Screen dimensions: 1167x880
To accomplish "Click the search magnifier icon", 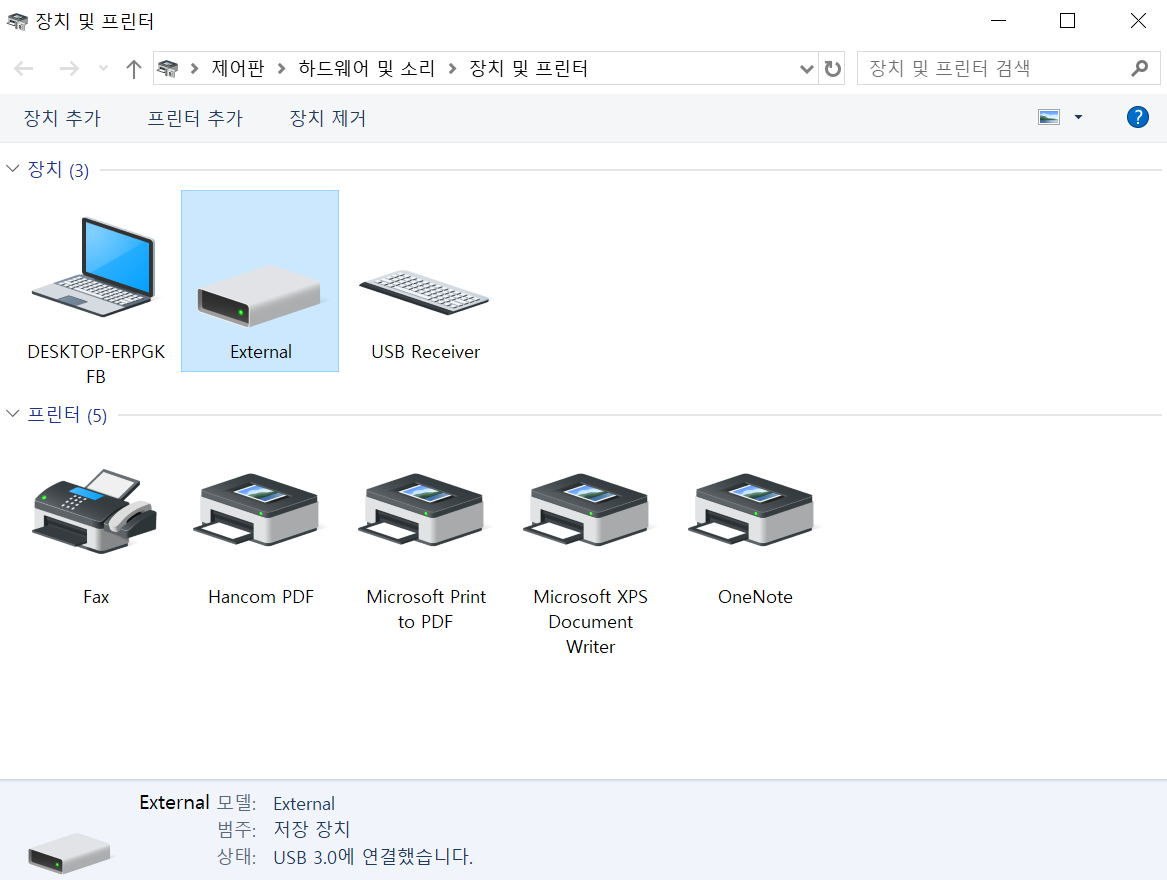I will [1139, 68].
